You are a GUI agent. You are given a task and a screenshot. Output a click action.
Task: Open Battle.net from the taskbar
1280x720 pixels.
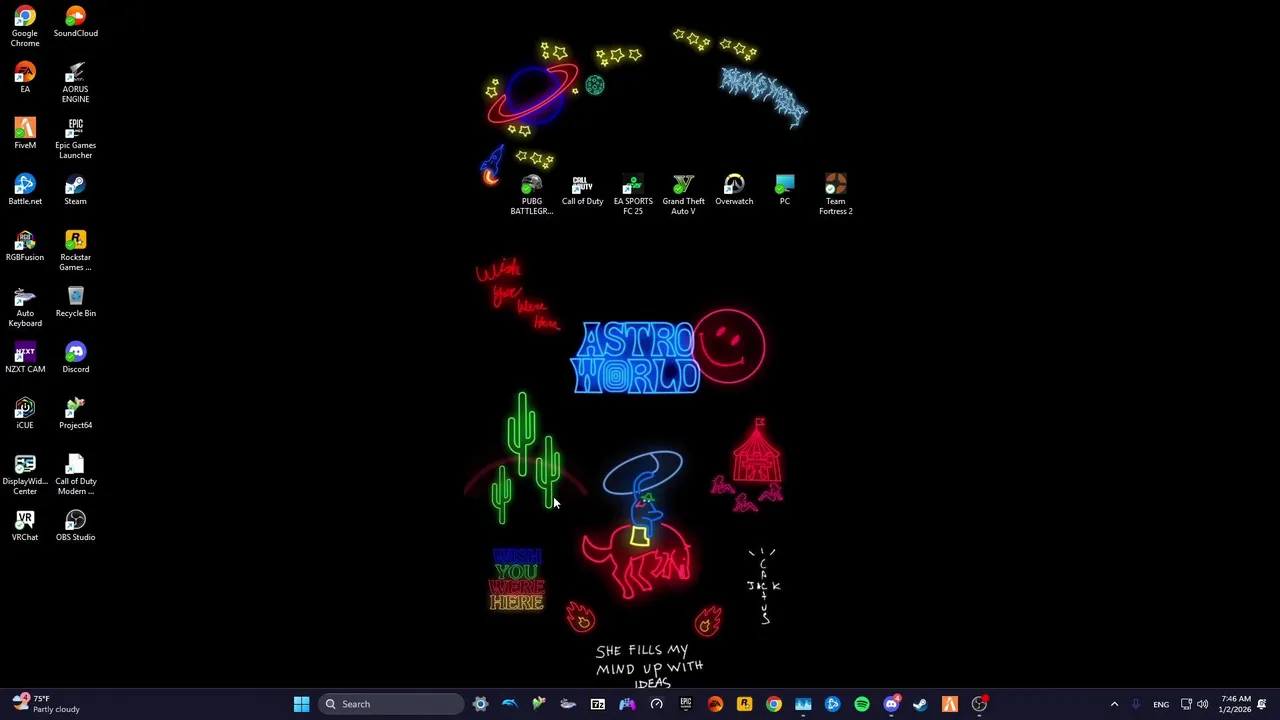click(832, 704)
